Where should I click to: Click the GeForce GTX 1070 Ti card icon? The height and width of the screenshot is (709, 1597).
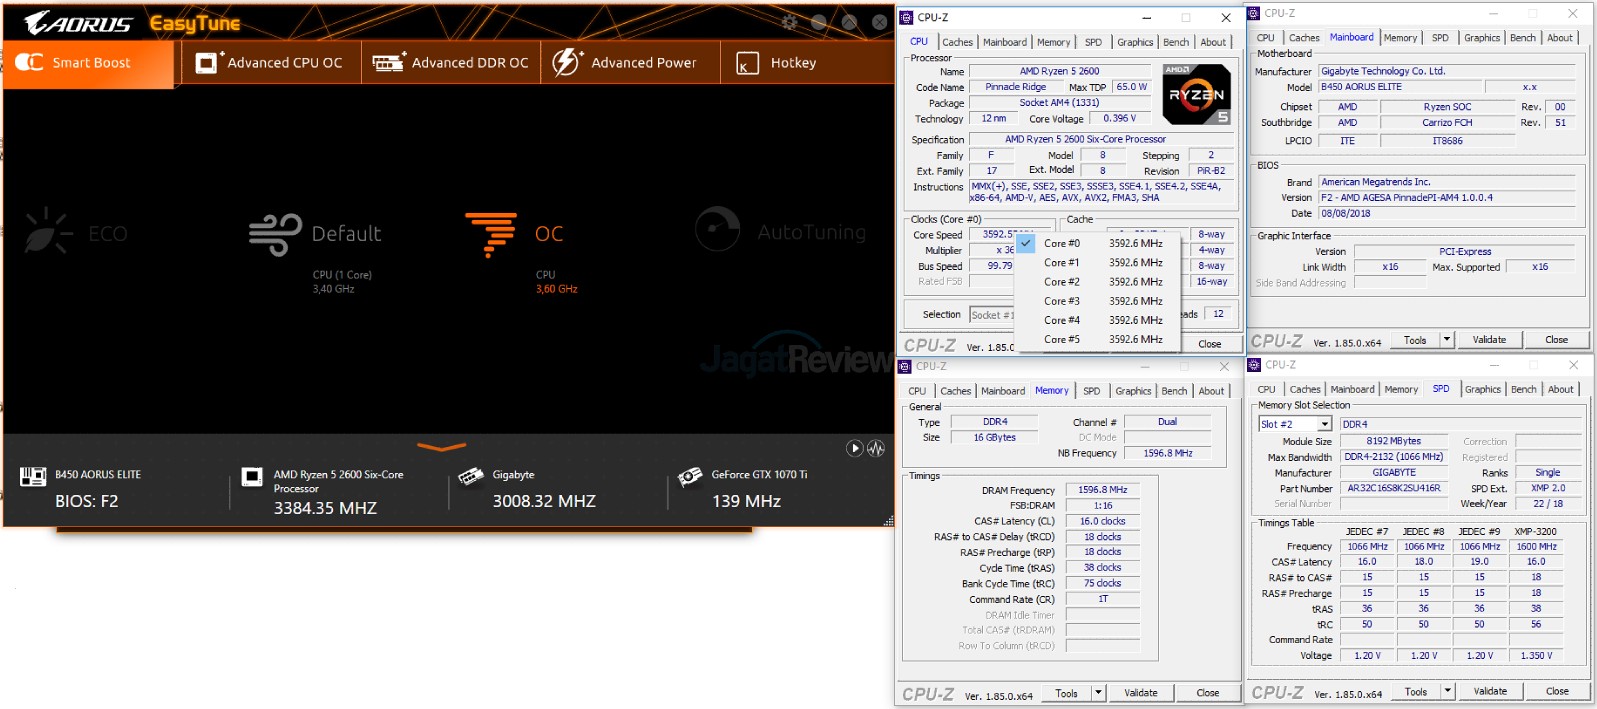point(690,477)
